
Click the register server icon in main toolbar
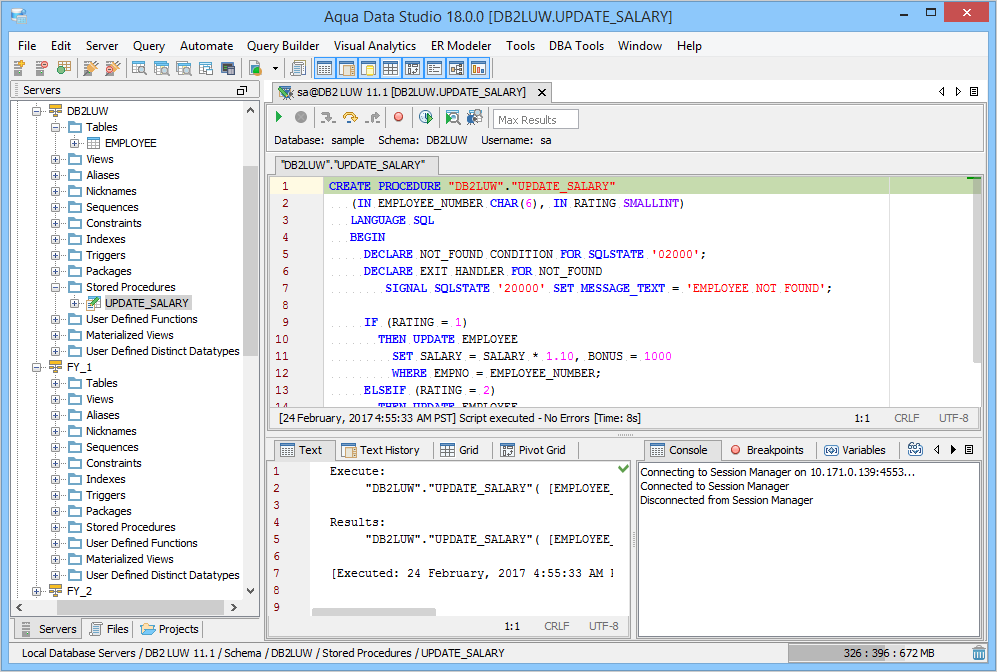pos(19,68)
